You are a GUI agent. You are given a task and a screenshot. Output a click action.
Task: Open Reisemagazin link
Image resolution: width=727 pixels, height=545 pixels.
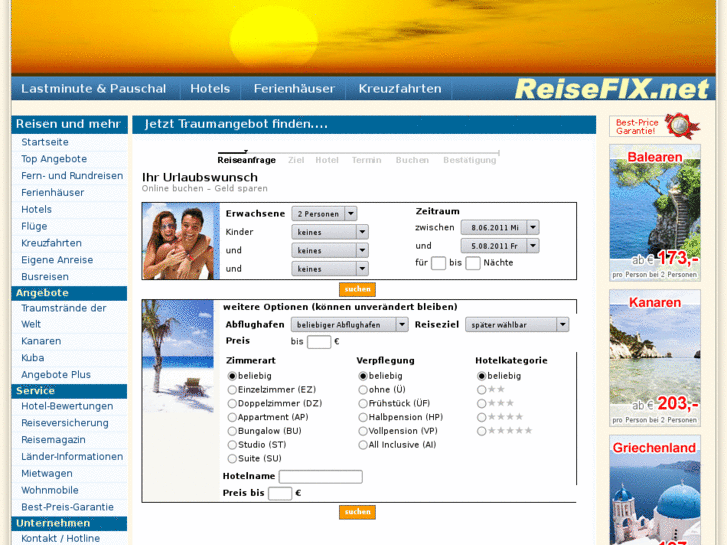coord(53,440)
